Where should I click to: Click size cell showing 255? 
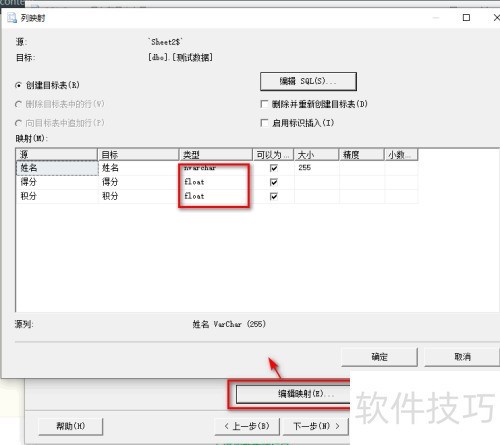point(317,168)
